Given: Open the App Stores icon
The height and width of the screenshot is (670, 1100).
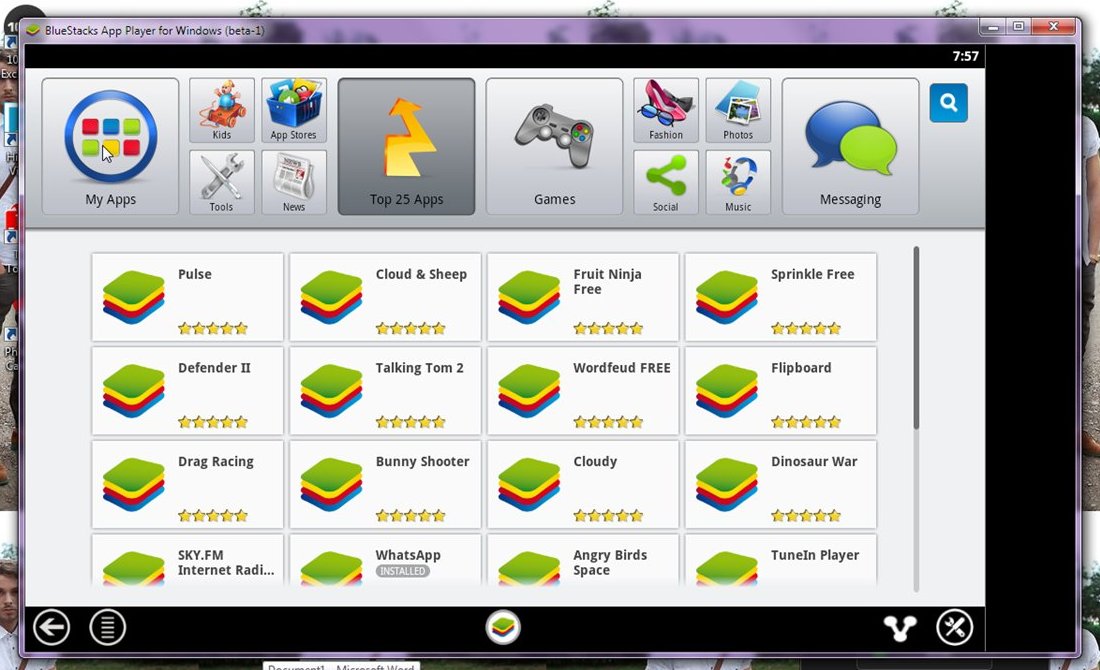Looking at the screenshot, I should (x=293, y=110).
